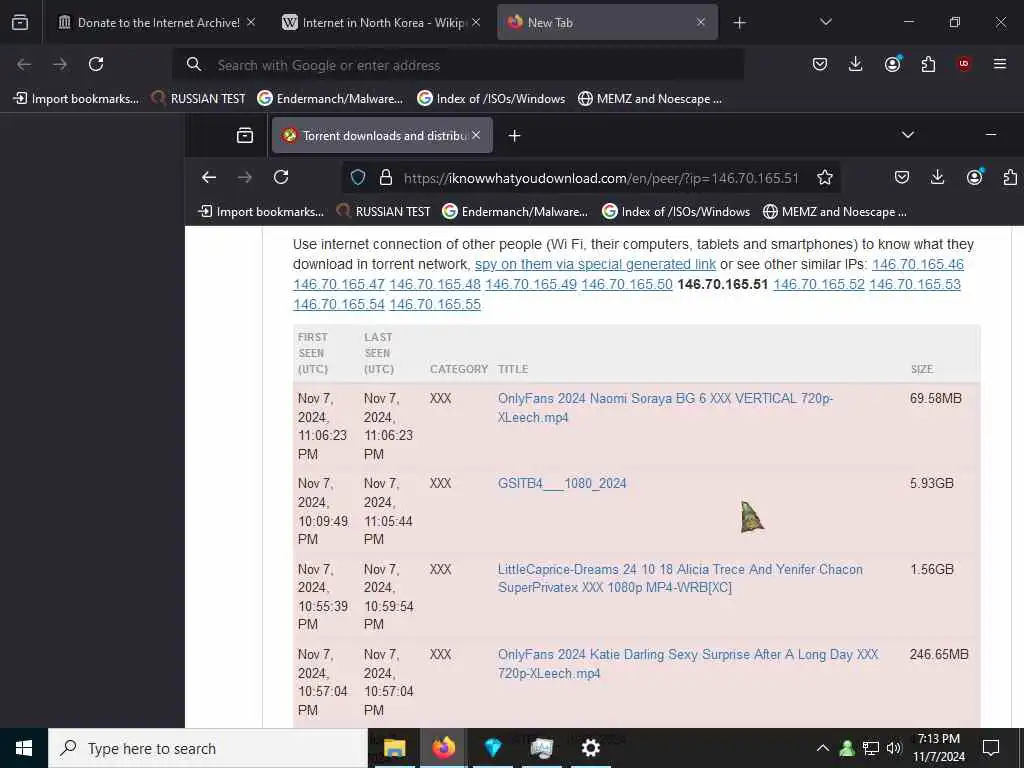
Task: Switch to Internet in North Korea Wikipedia tab
Action: pos(382,22)
